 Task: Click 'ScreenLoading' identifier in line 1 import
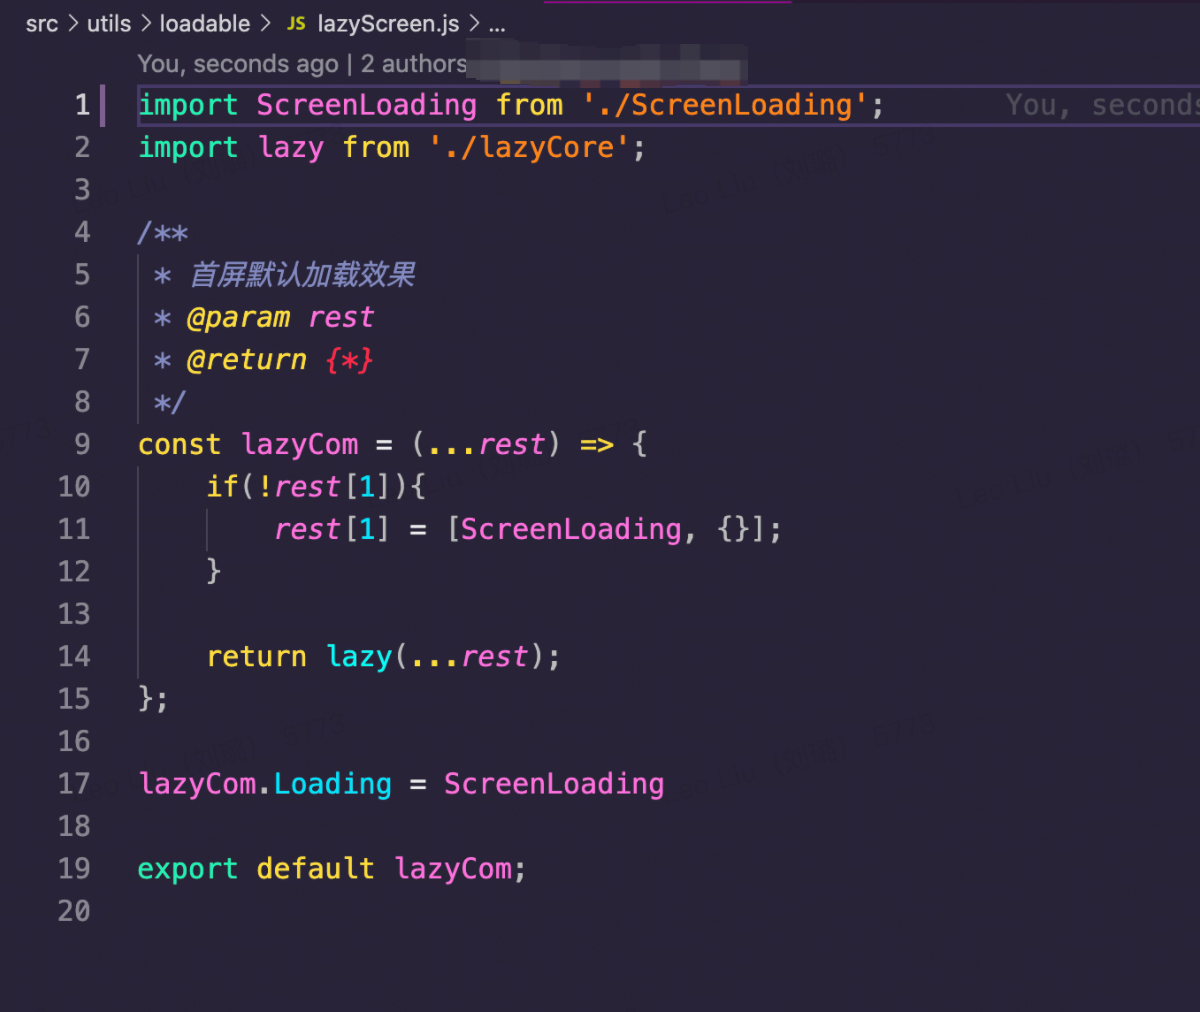[366, 105]
